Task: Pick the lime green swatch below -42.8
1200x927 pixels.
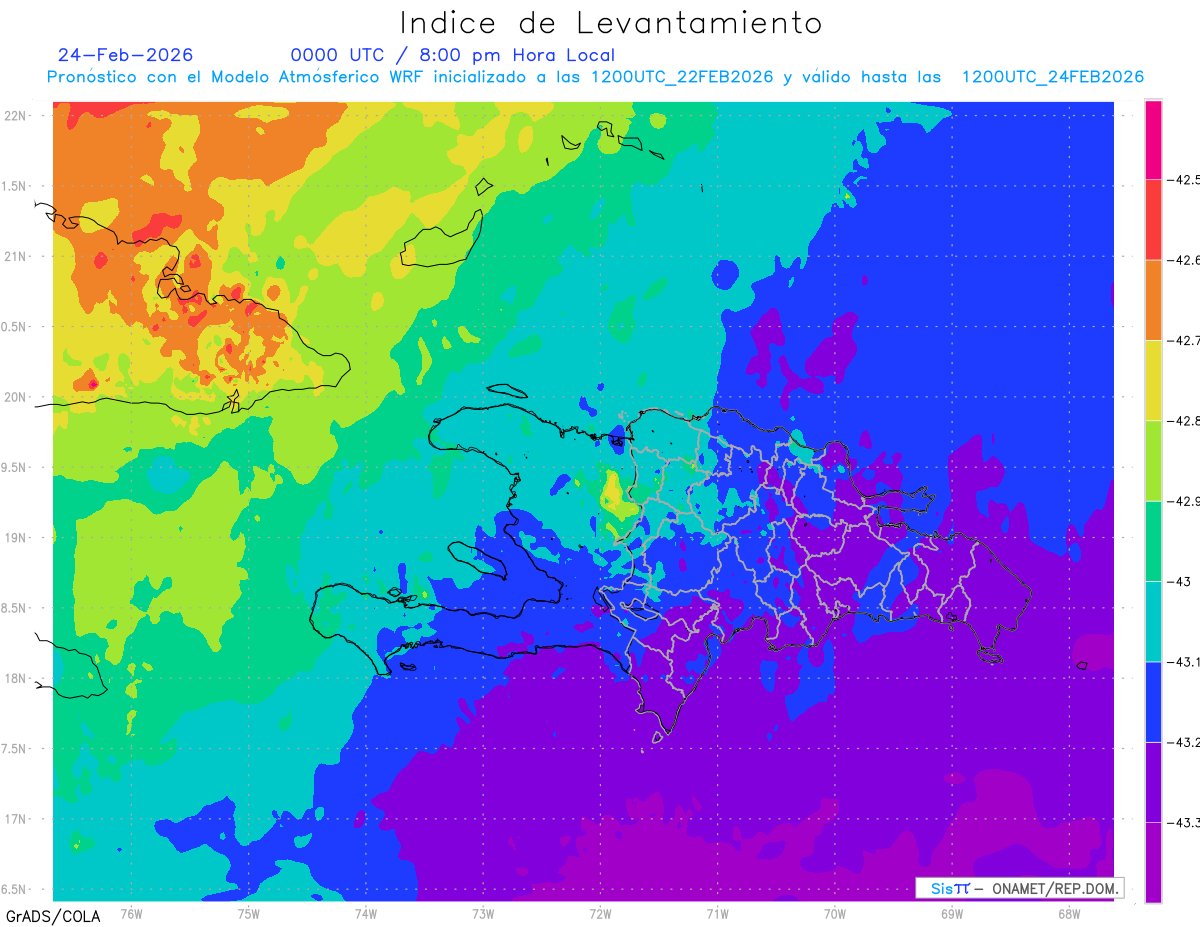Action: (1153, 461)
